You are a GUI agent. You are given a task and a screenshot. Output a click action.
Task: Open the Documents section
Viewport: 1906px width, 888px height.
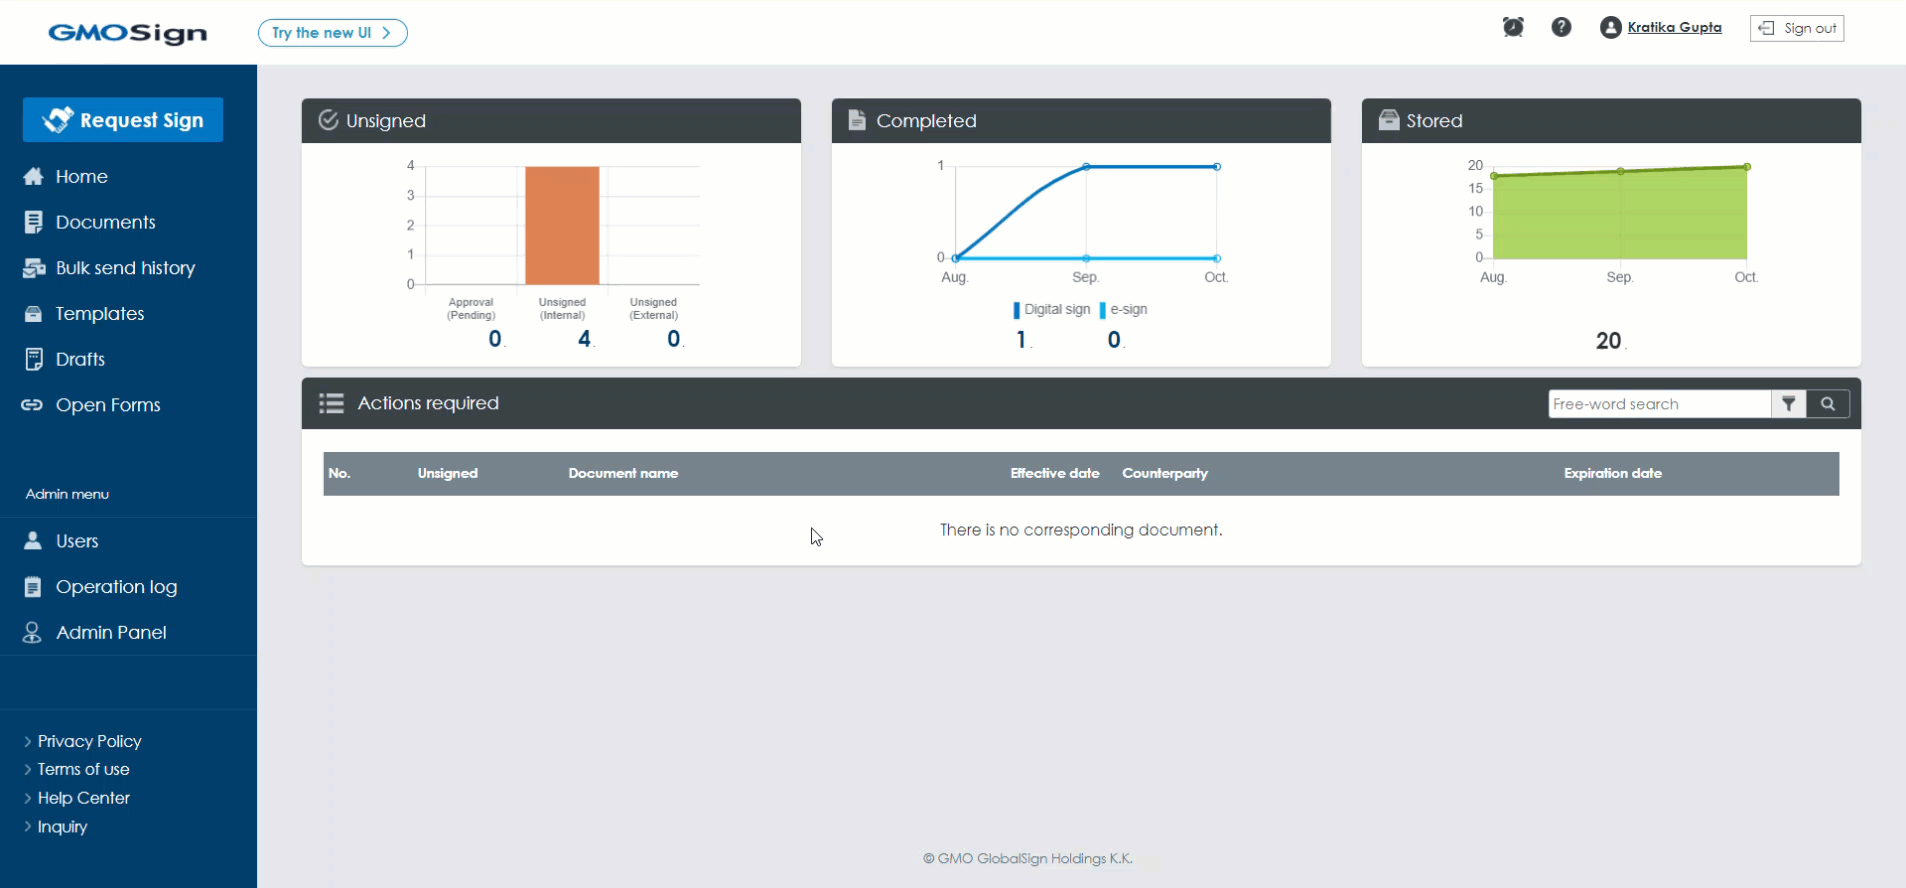click(105, 222)
